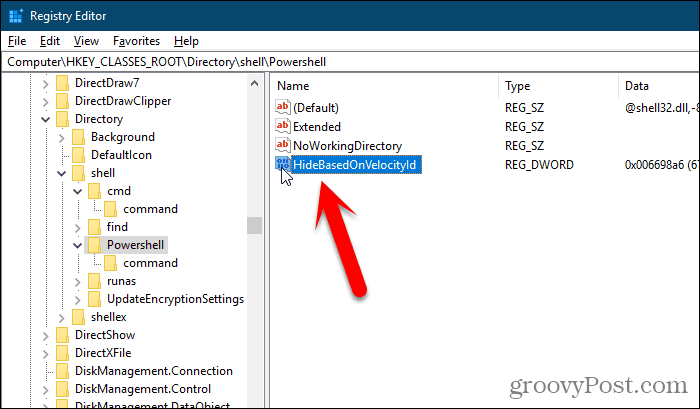Open the Help menu
700x409 pixels.
pos(186,41)
